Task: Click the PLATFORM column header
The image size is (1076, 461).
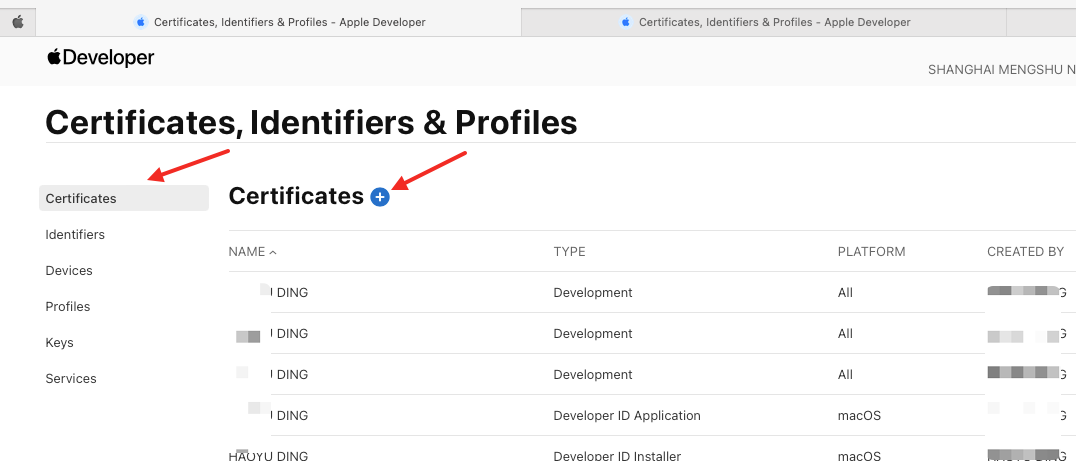Action: click(x=871, y=252)
